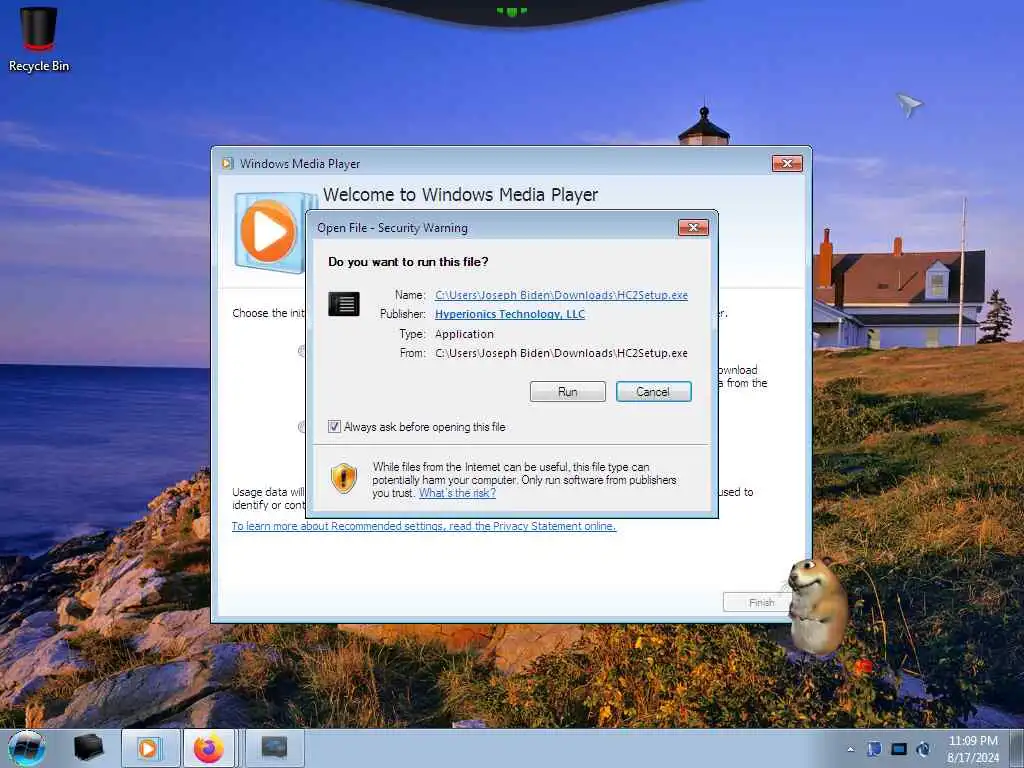The width and height of the screenshot is (1024, 768).
Task: Open the HC2Setup.exe Name file path link
Action: click(561, 295)
